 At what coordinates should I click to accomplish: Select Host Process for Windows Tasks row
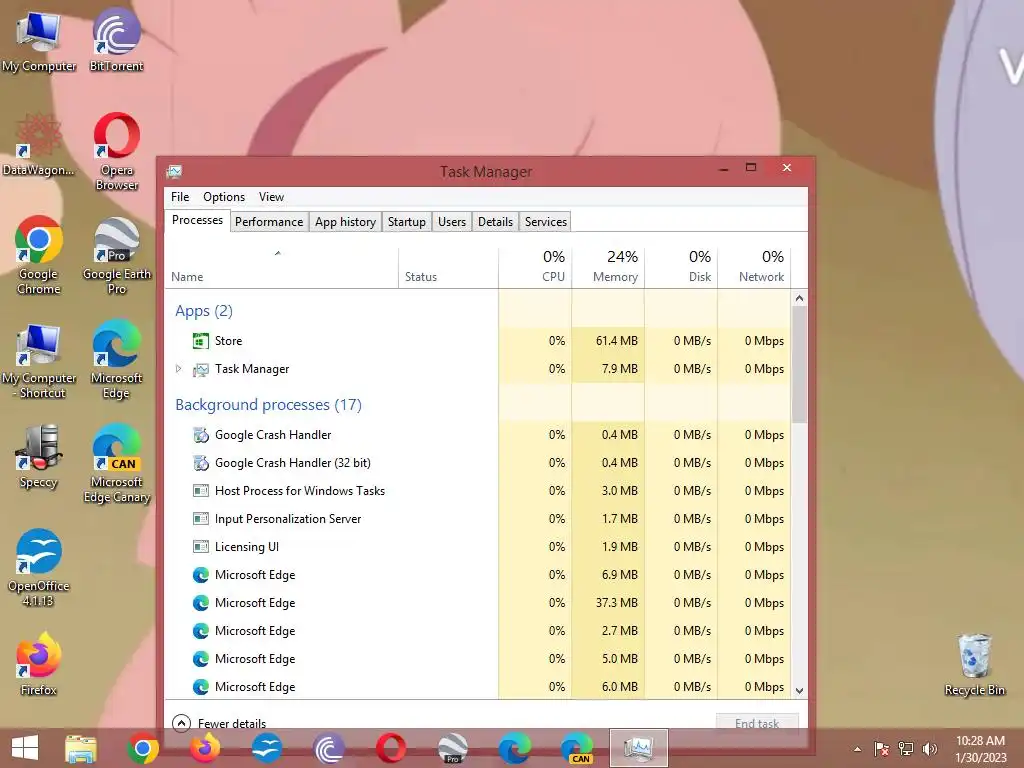point(478,491)
